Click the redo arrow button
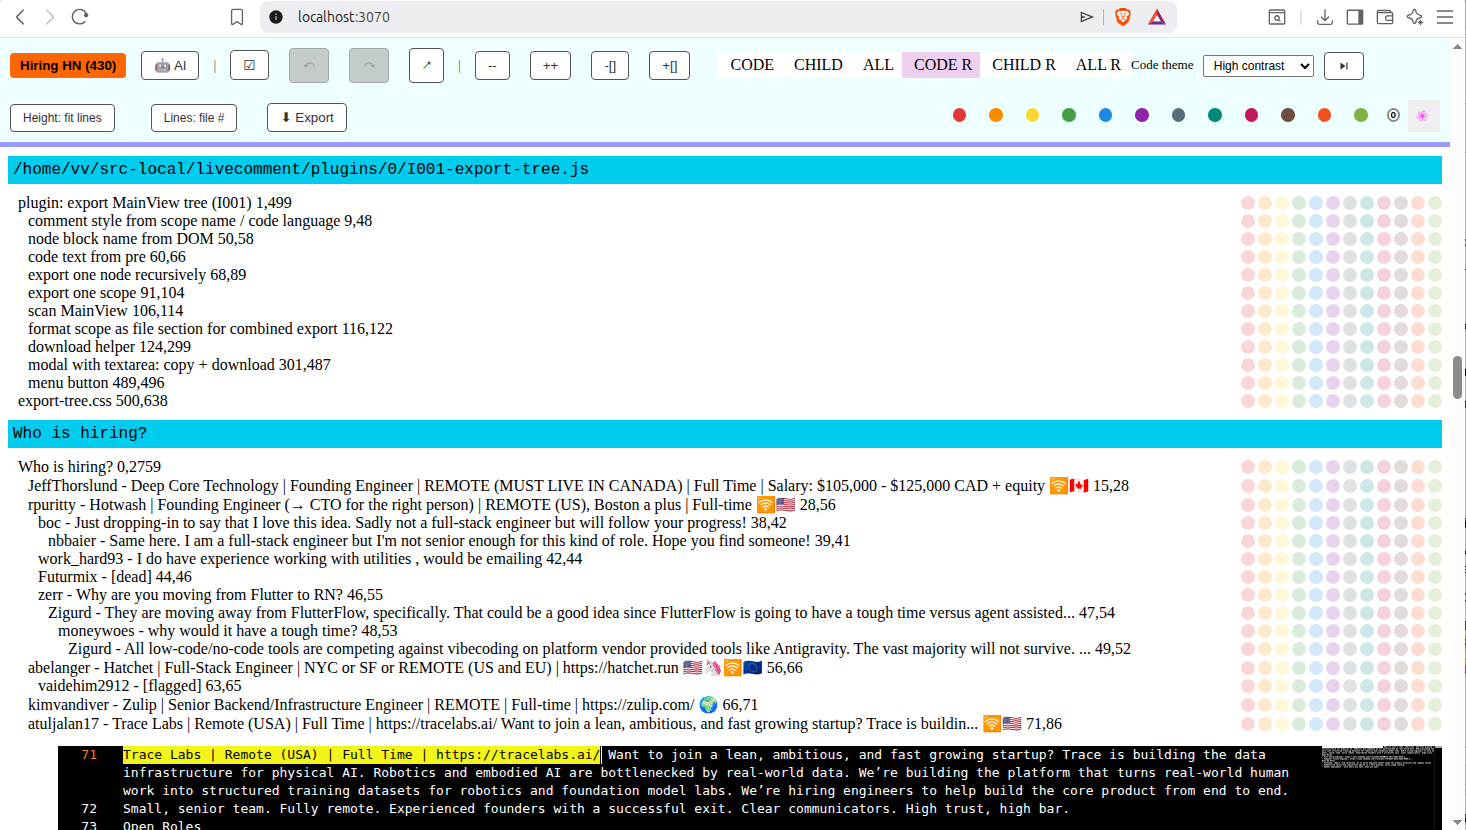This screenshot has width=1466, height=830. (369, 66)
